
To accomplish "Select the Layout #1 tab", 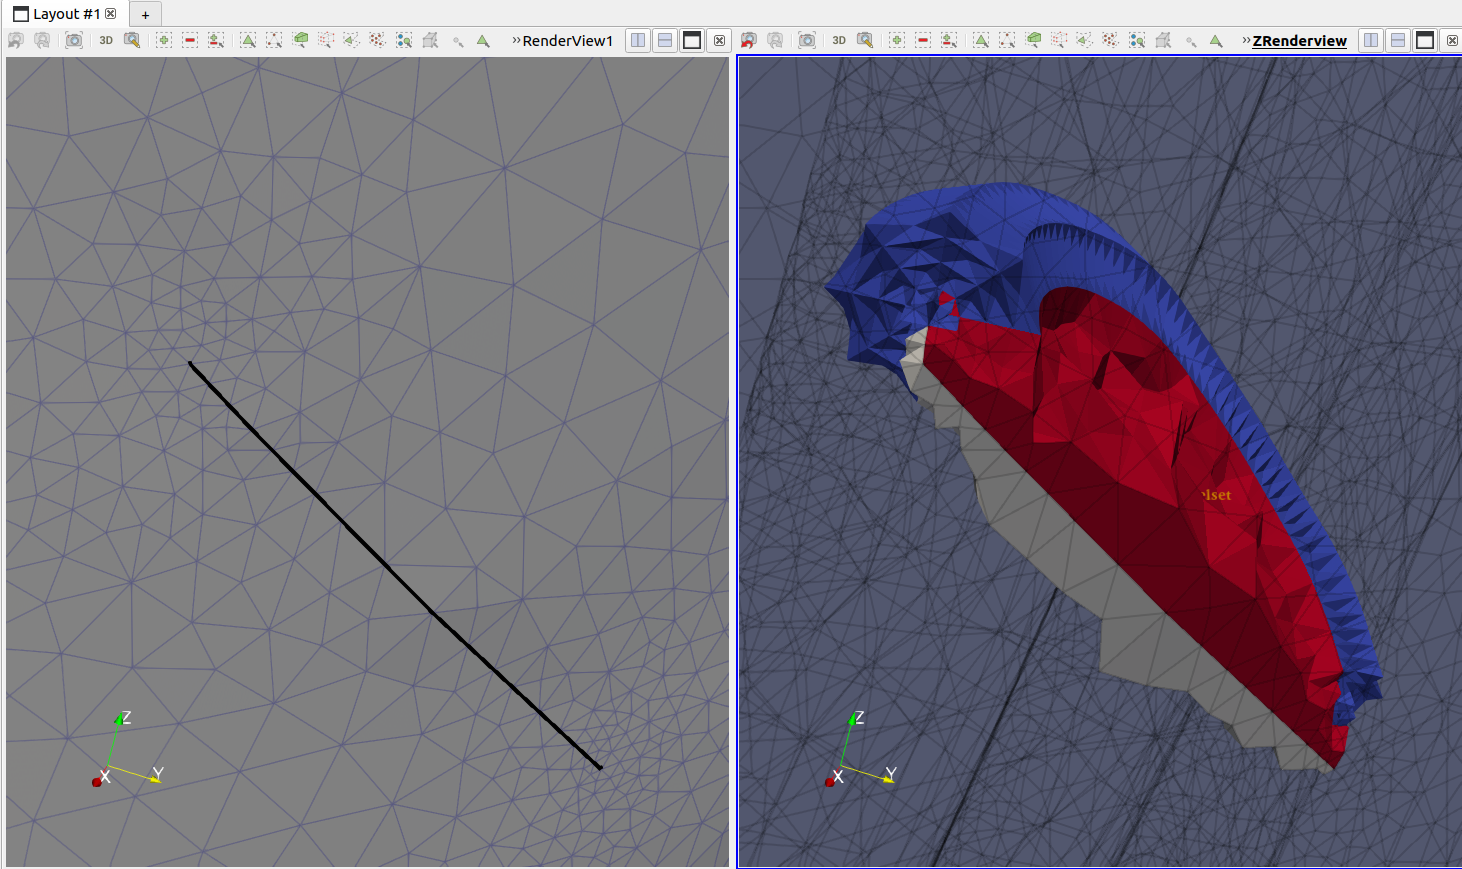I will [66, 14].
